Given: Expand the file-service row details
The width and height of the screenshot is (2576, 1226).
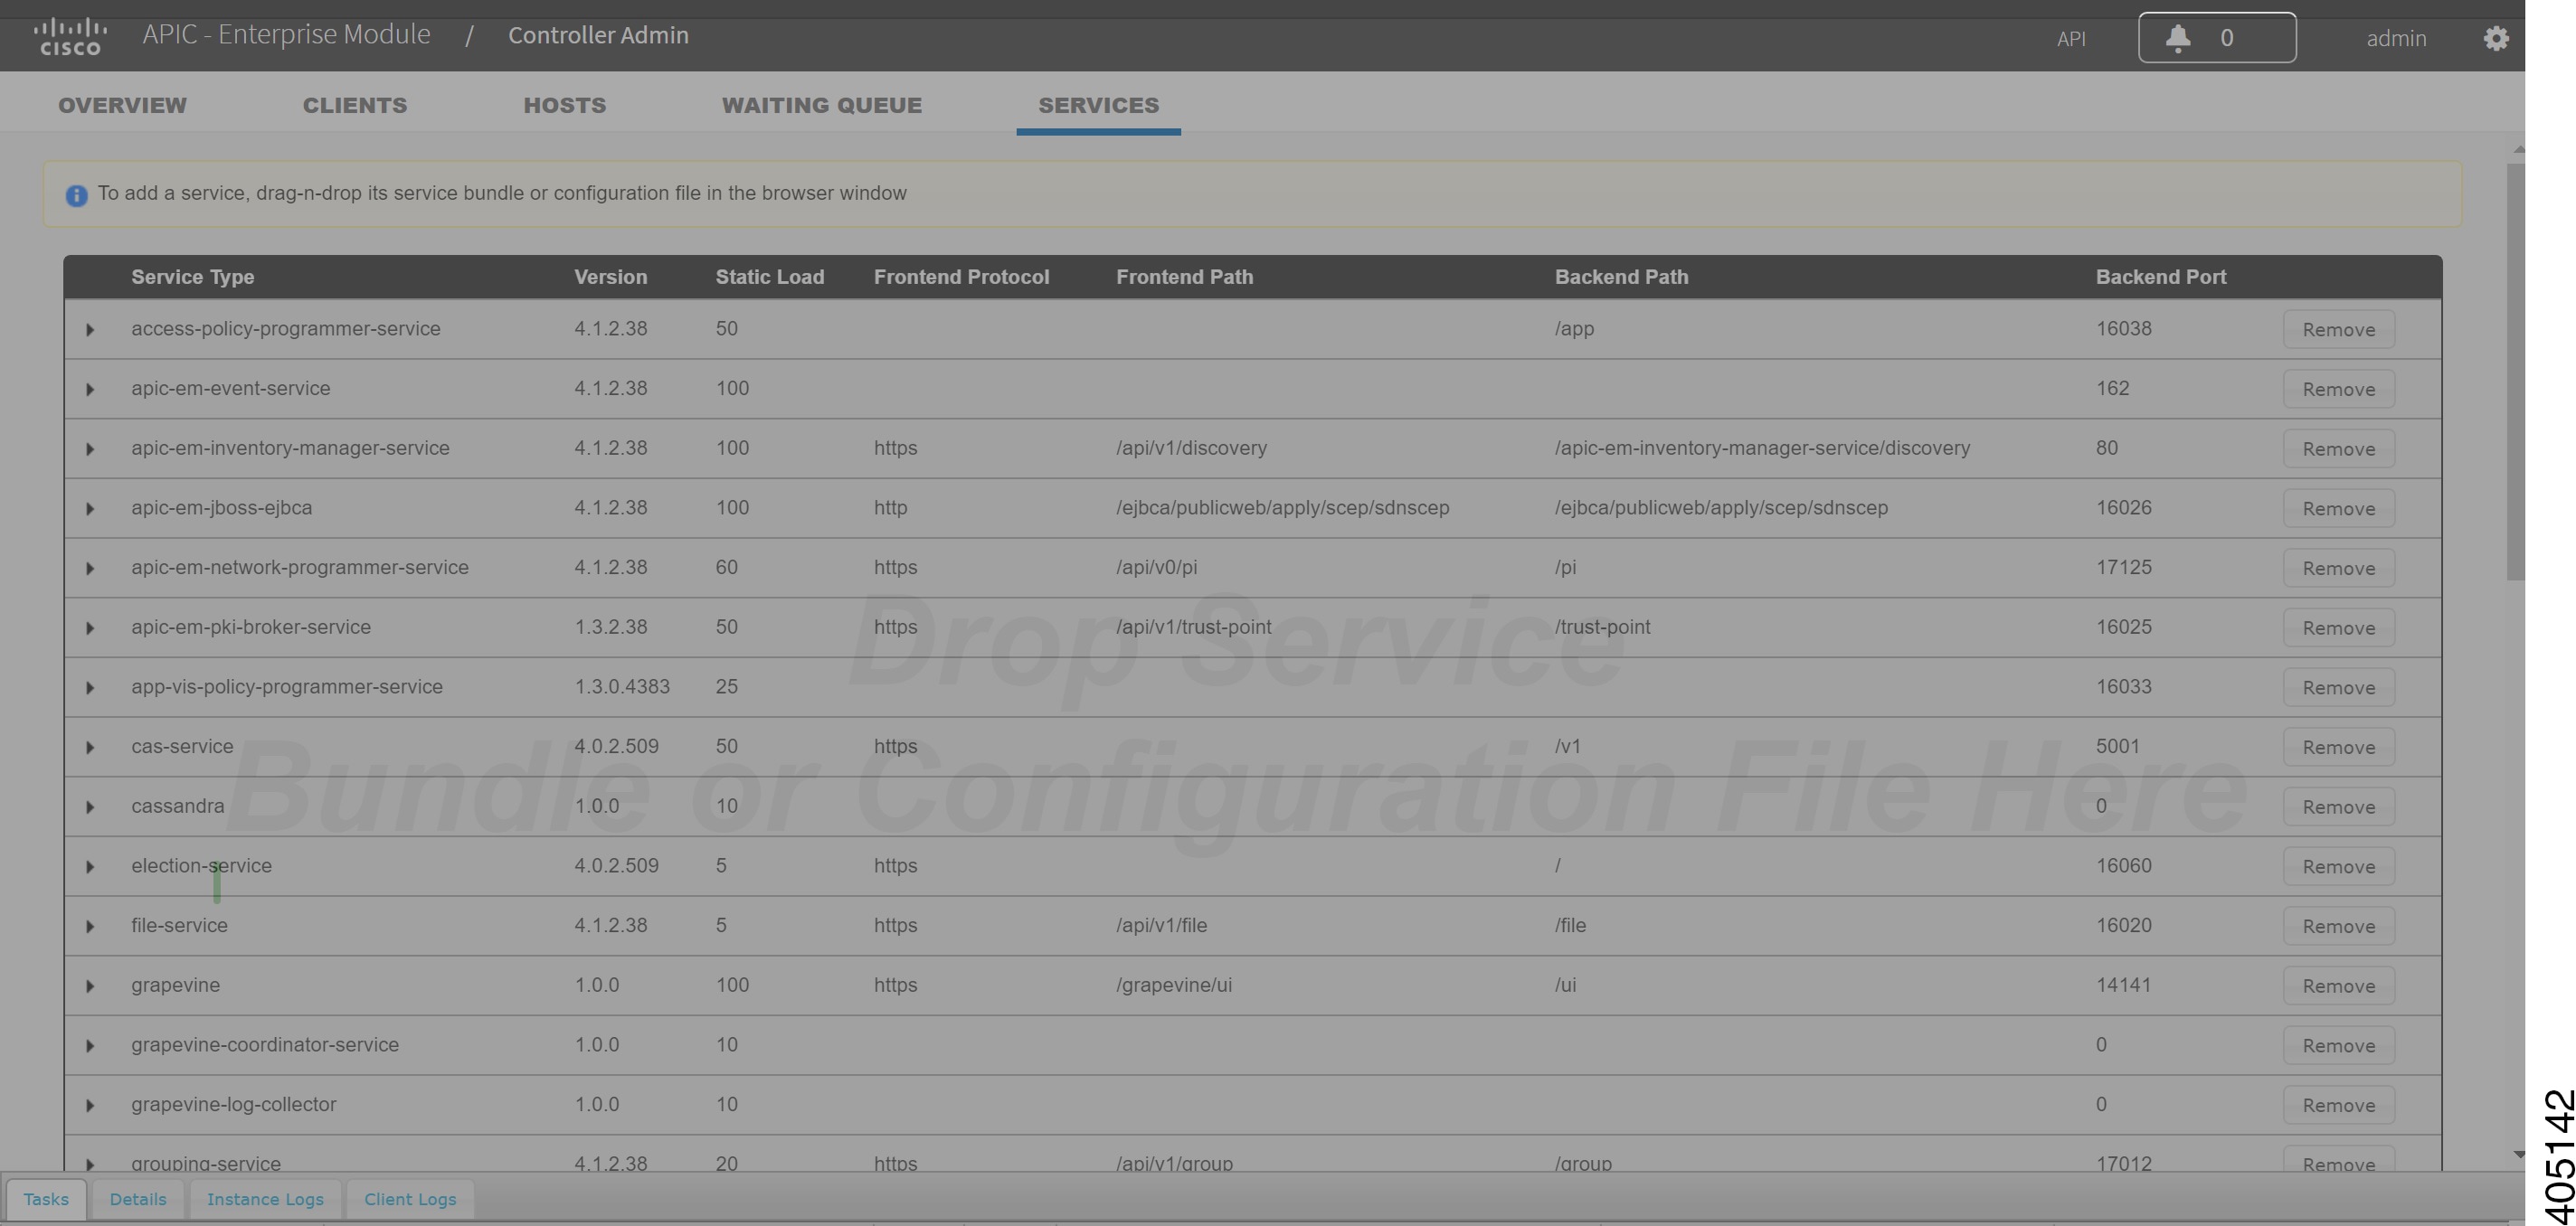Looking at the screenshot, I should [89, 926].
